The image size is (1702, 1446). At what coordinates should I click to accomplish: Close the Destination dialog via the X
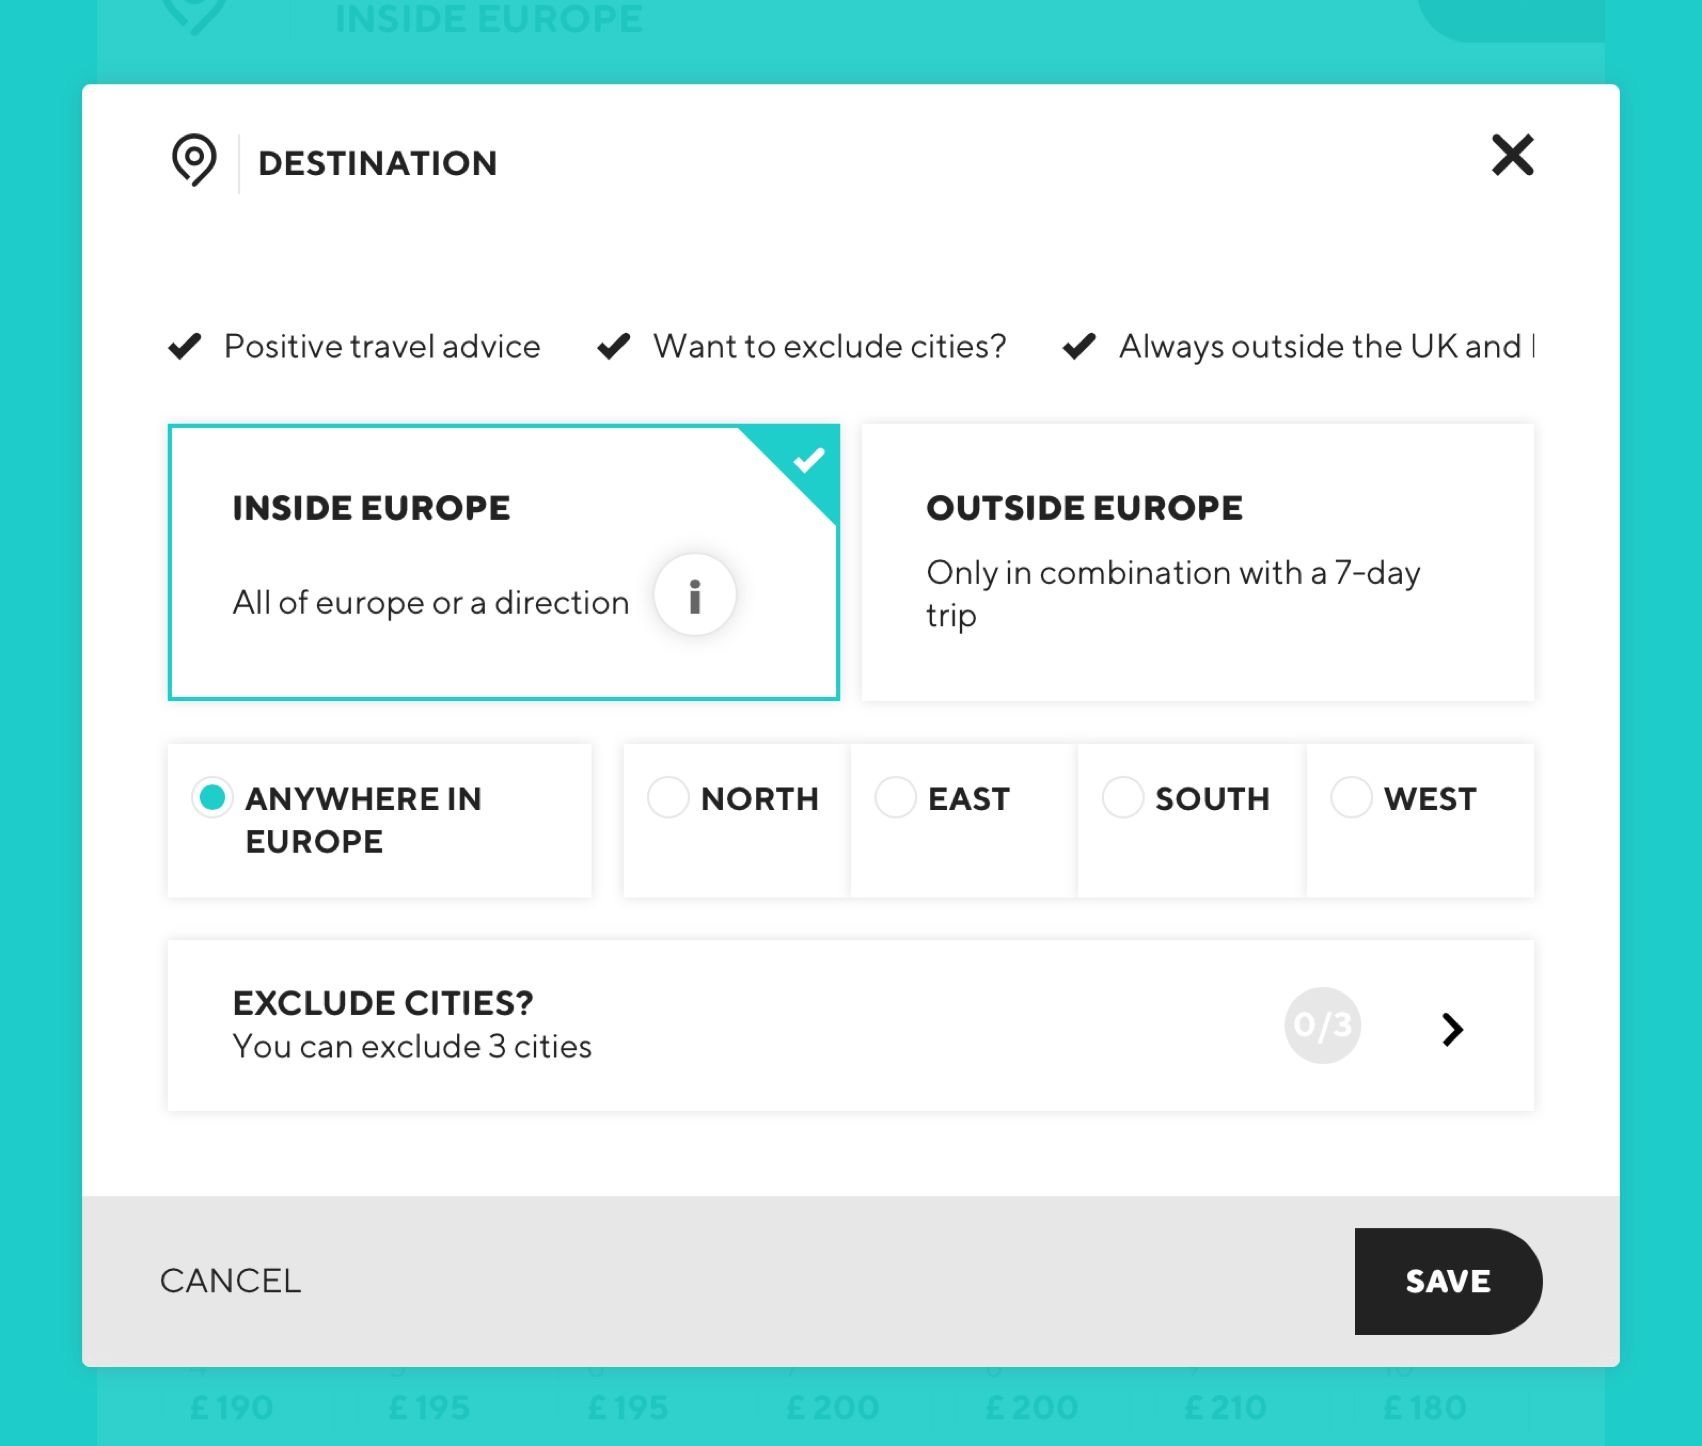(x=1512, y=156)
